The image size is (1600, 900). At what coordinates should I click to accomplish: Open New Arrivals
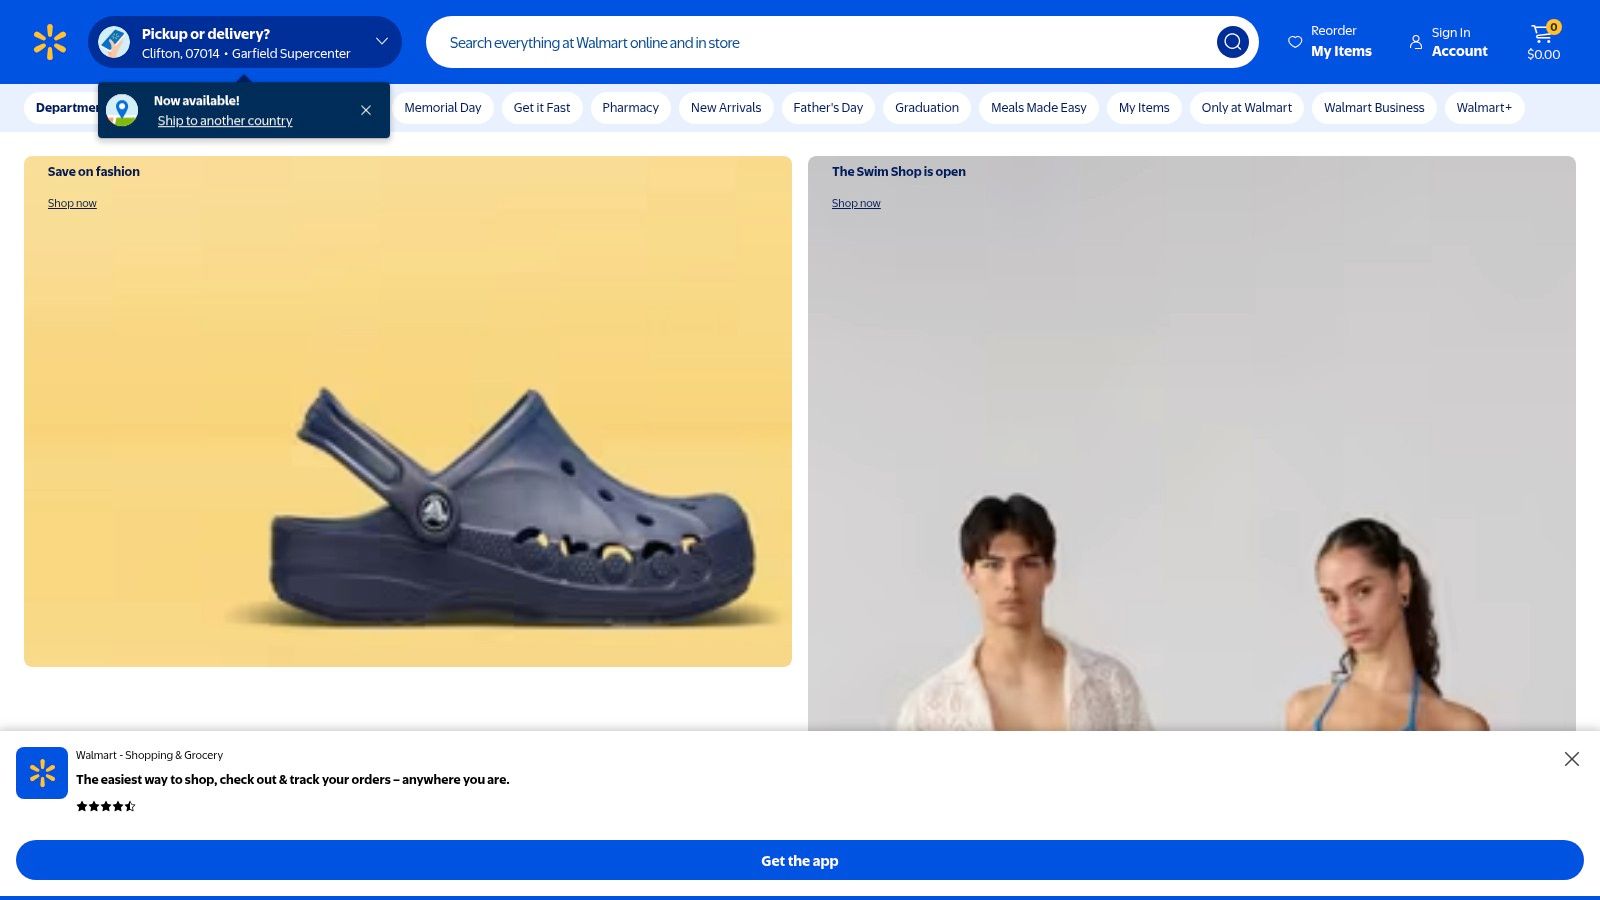click(x=726, y=108)
